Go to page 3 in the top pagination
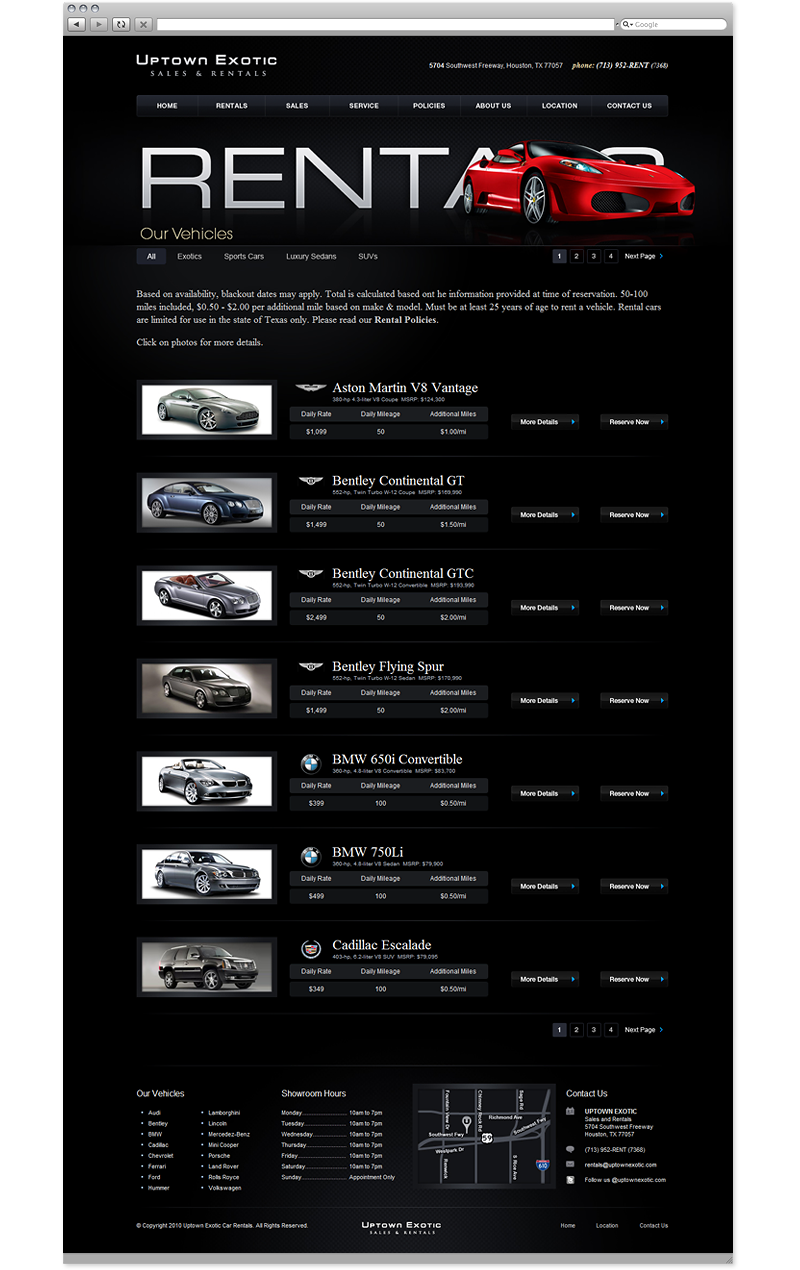This screenshot has height=1270, width=800. [594, 257]
